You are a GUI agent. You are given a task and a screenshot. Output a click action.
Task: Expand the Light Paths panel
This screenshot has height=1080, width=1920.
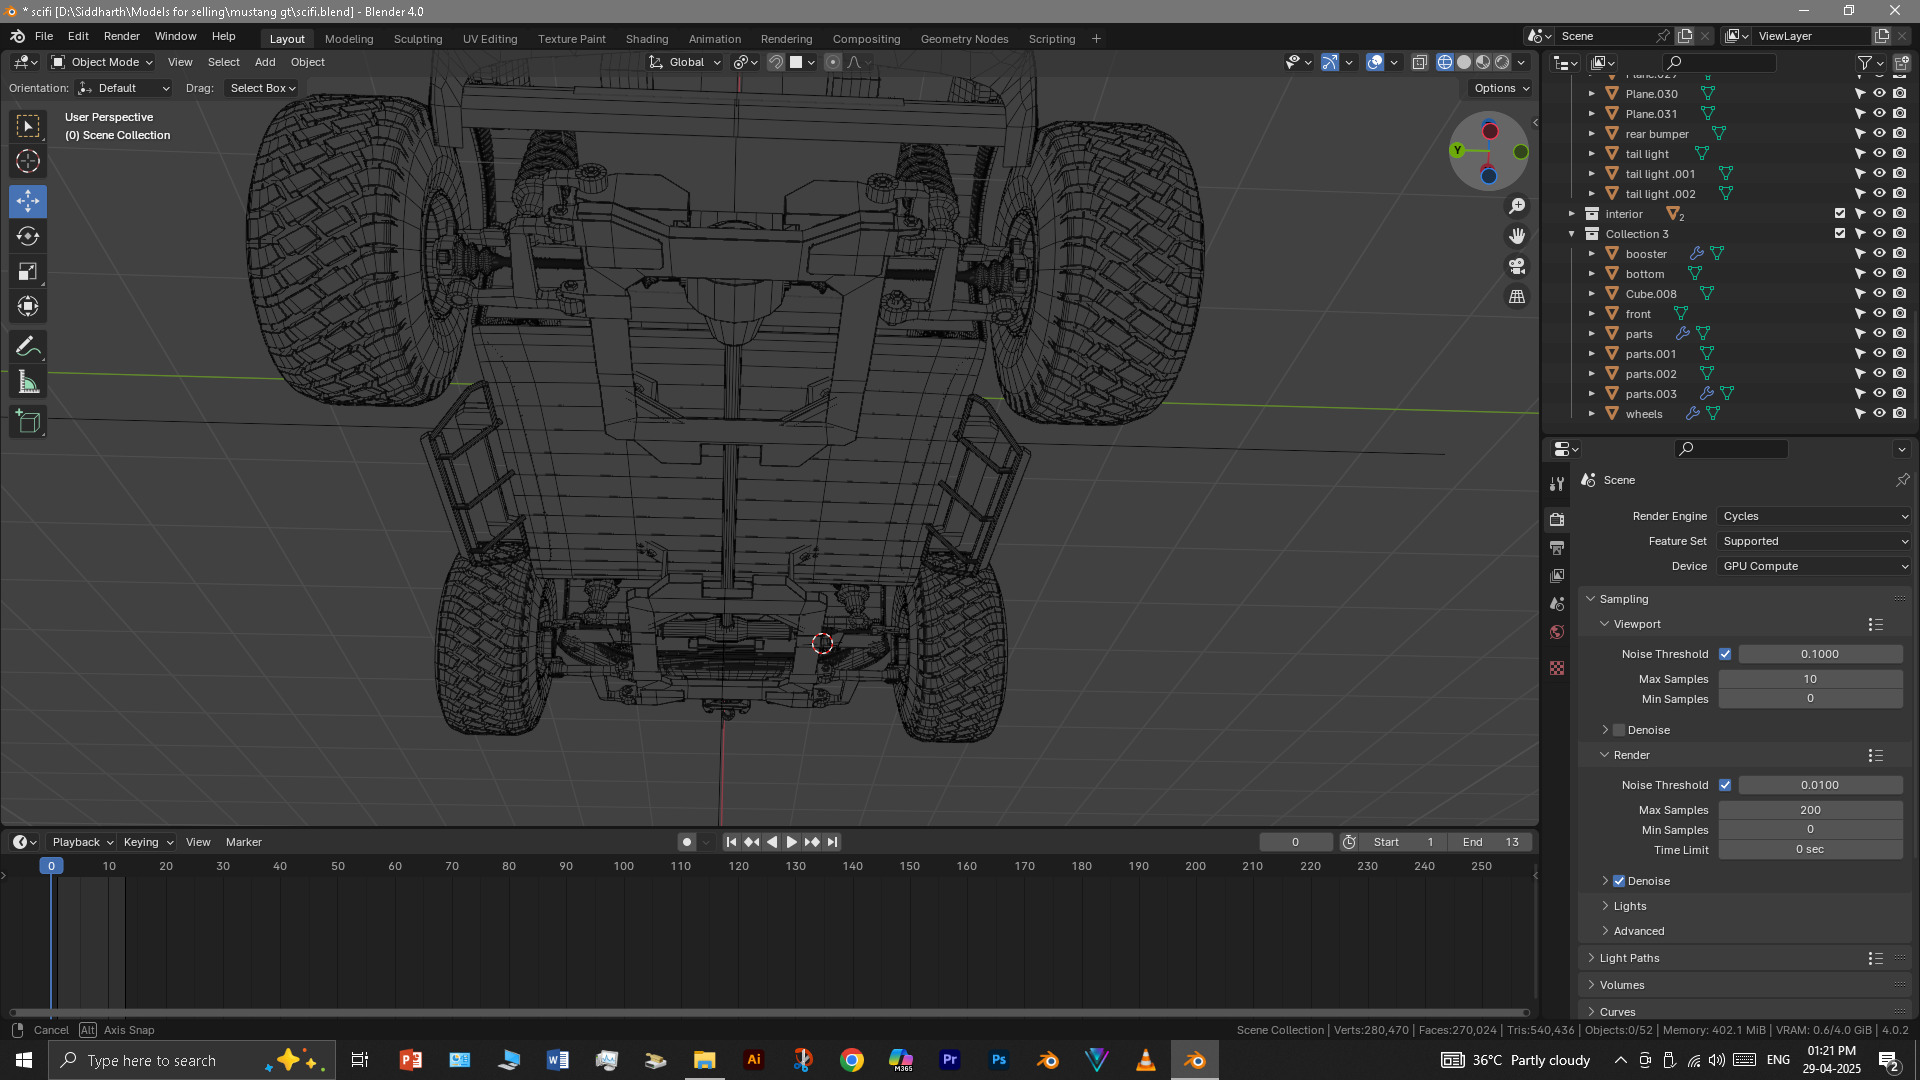tap(1629, 958)
